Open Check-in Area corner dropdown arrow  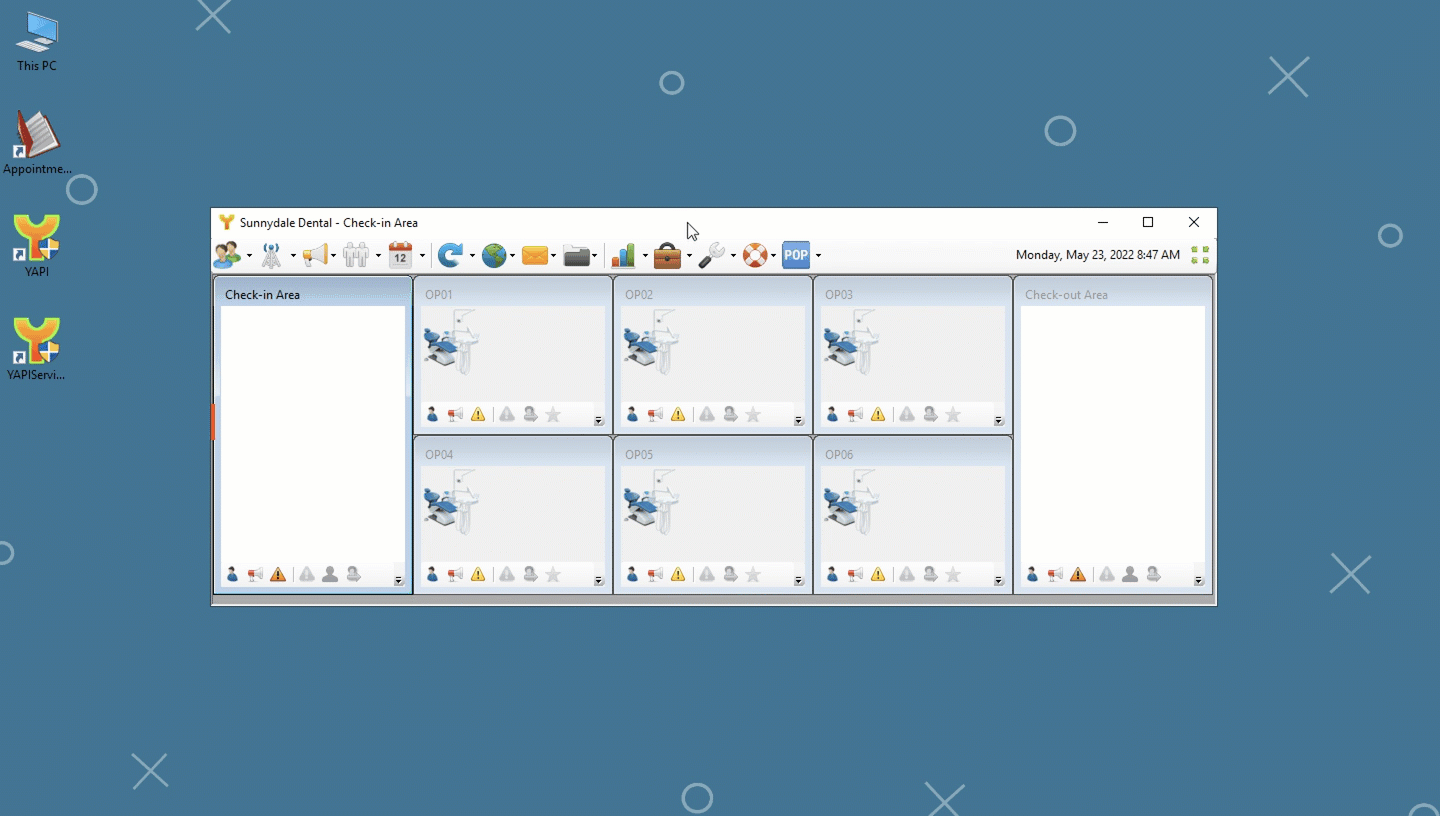399,581
